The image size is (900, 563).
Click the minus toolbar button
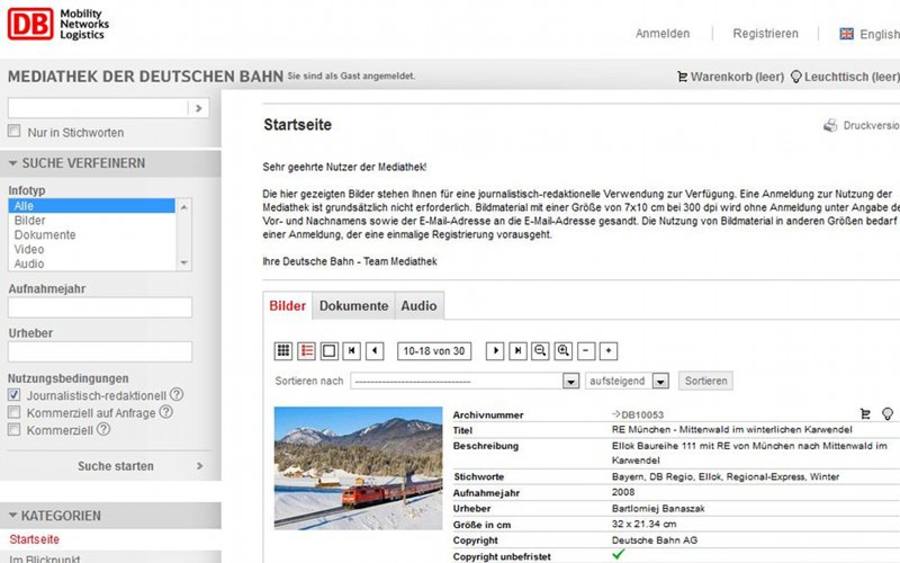[586, 351]
